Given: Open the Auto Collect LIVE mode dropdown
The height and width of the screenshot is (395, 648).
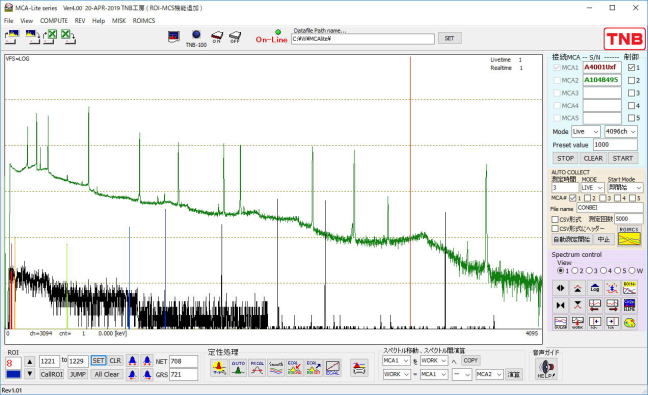Looking at the screenshot, I should [x=592, y=188].
